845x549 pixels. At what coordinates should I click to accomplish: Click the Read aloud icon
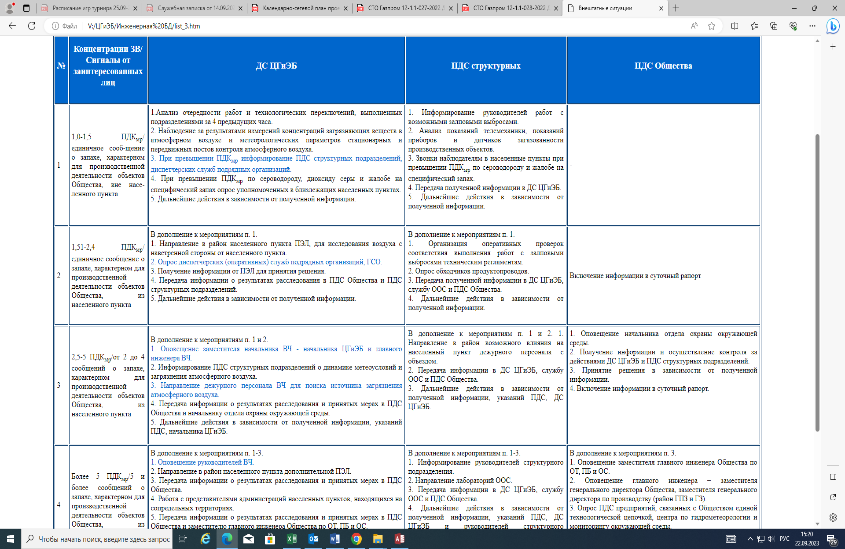tap(694, 26)
